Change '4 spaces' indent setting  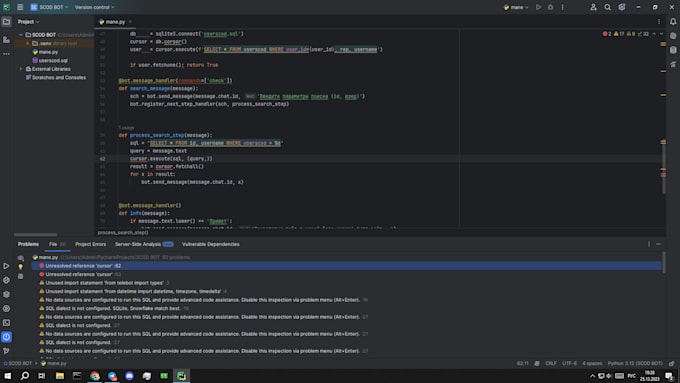click(x=592, y=363)
